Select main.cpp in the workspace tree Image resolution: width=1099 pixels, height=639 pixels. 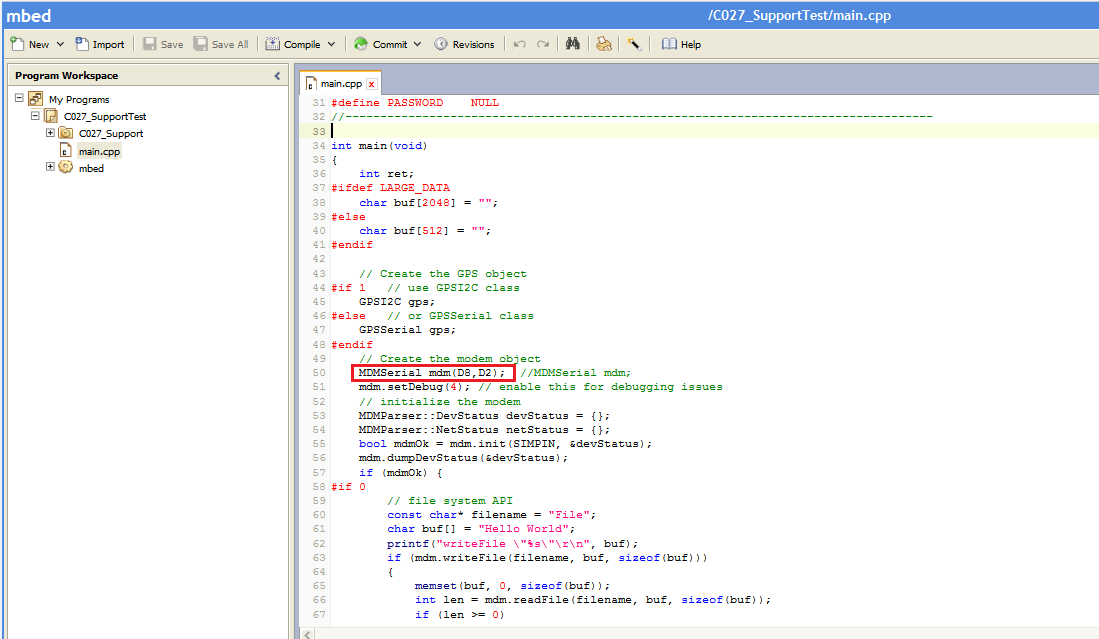click(x=99, y=151)
